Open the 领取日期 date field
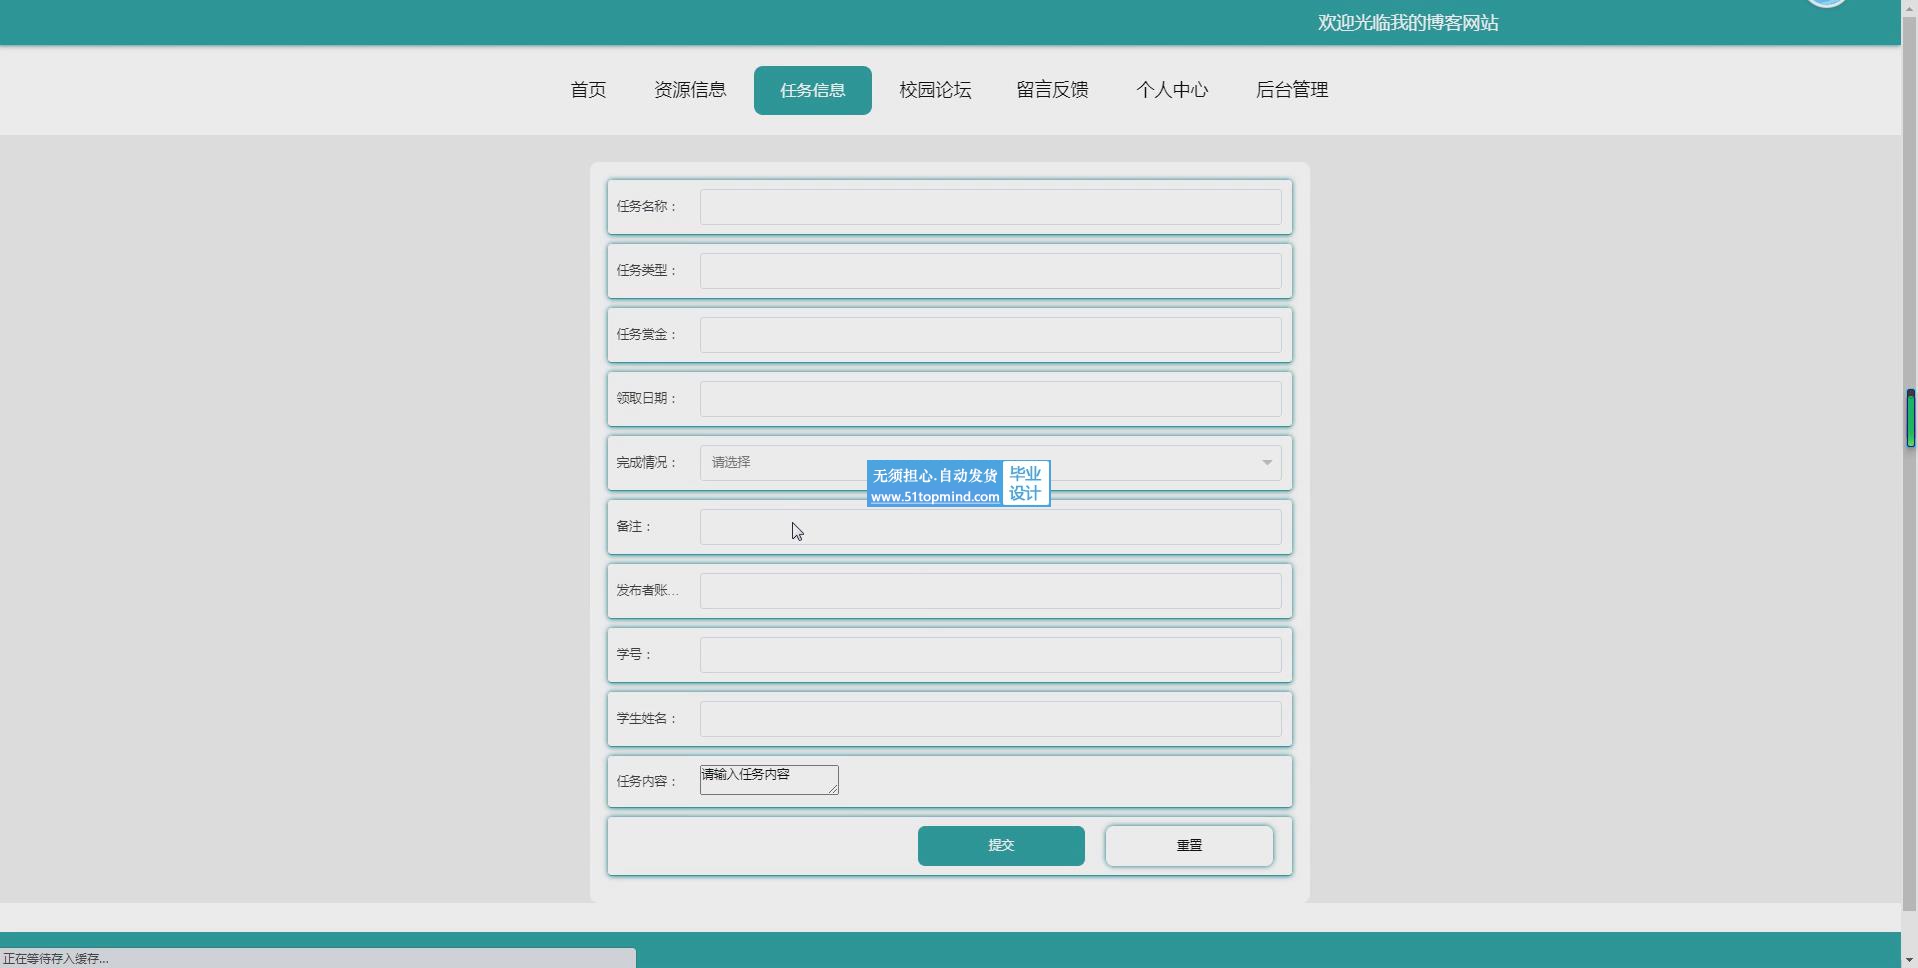The image size is (1918, 968). (x=990, y=399)
